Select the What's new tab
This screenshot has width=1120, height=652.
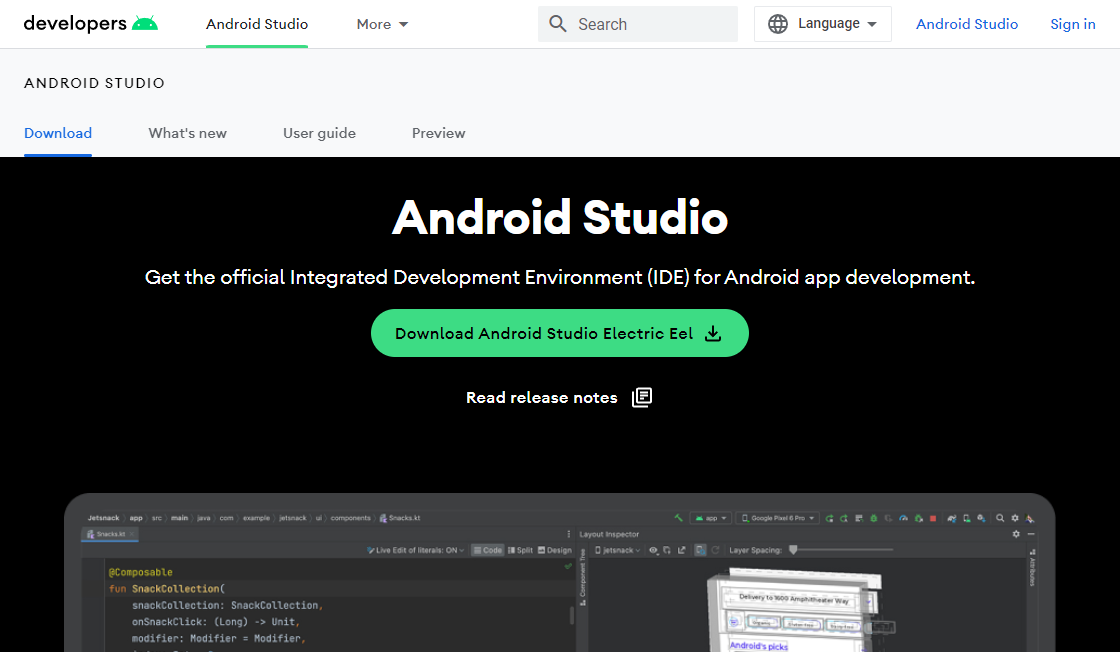click(x=187, y=133)
